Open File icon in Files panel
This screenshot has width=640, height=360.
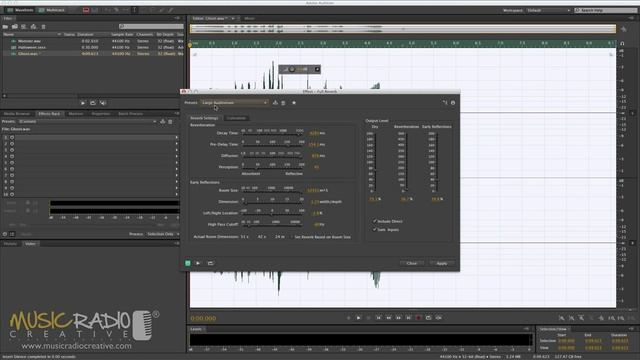coord(5,27)
